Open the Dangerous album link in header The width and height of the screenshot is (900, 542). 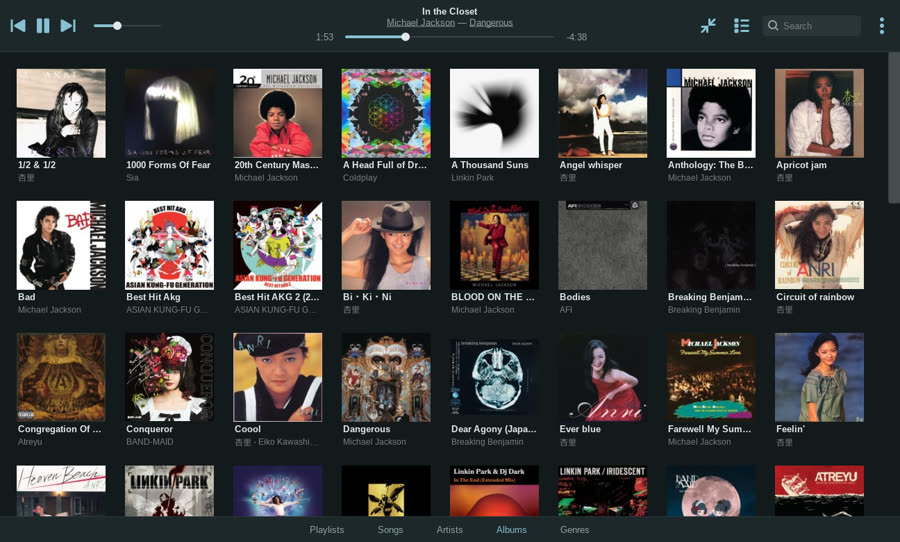click(x=491, y=22)
